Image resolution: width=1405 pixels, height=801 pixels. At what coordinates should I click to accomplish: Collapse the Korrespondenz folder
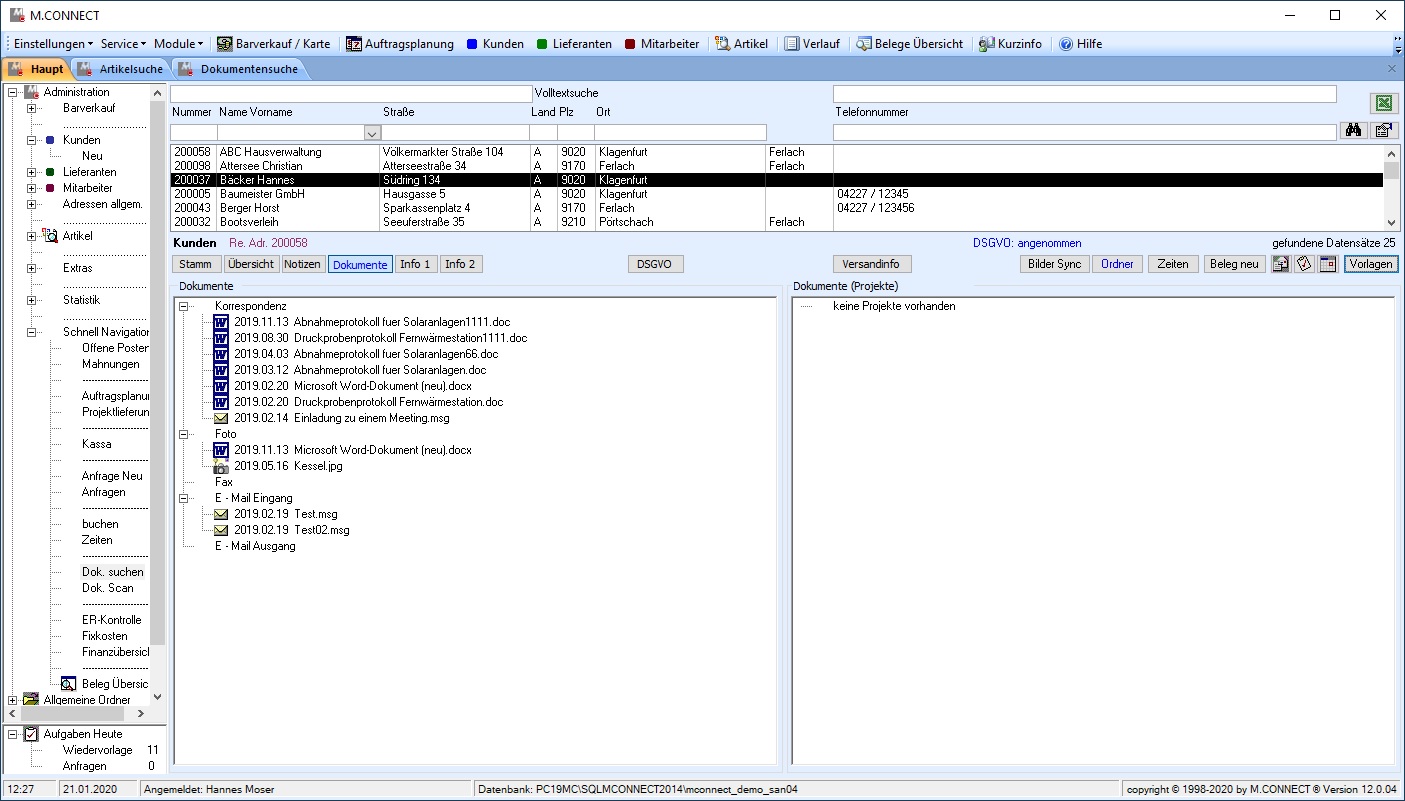pyautogui.click(x=184, y=306)
